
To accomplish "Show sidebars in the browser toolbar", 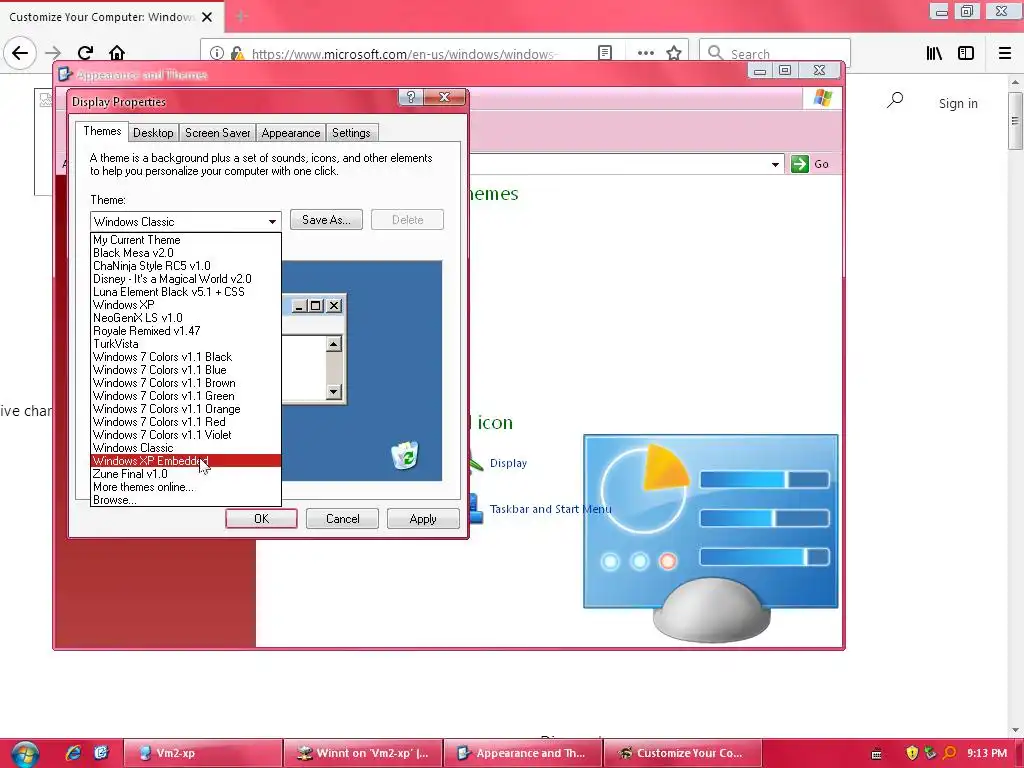I will [966, 53].
